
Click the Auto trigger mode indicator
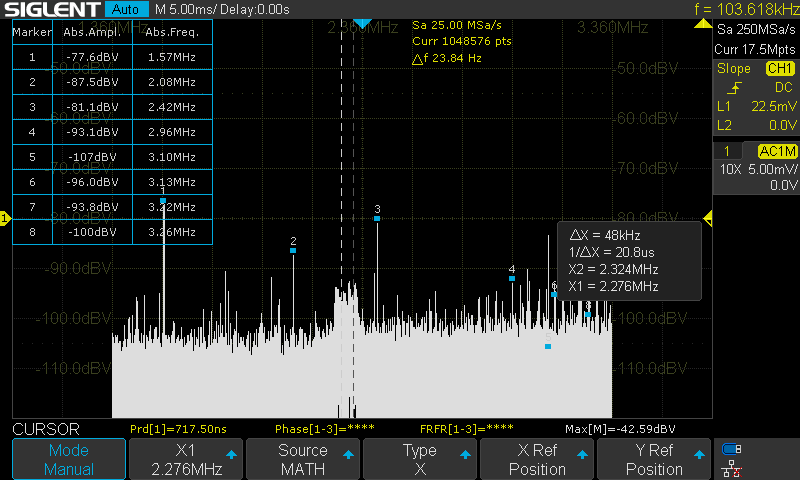click(x=126, y=9)
